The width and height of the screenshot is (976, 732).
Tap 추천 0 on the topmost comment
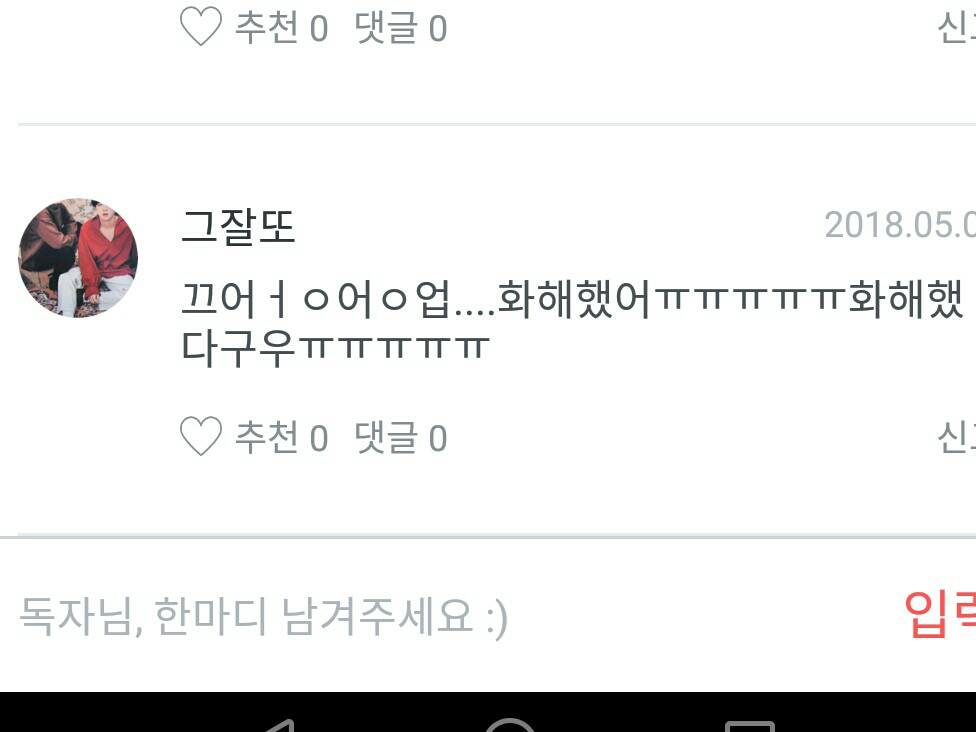281,28
